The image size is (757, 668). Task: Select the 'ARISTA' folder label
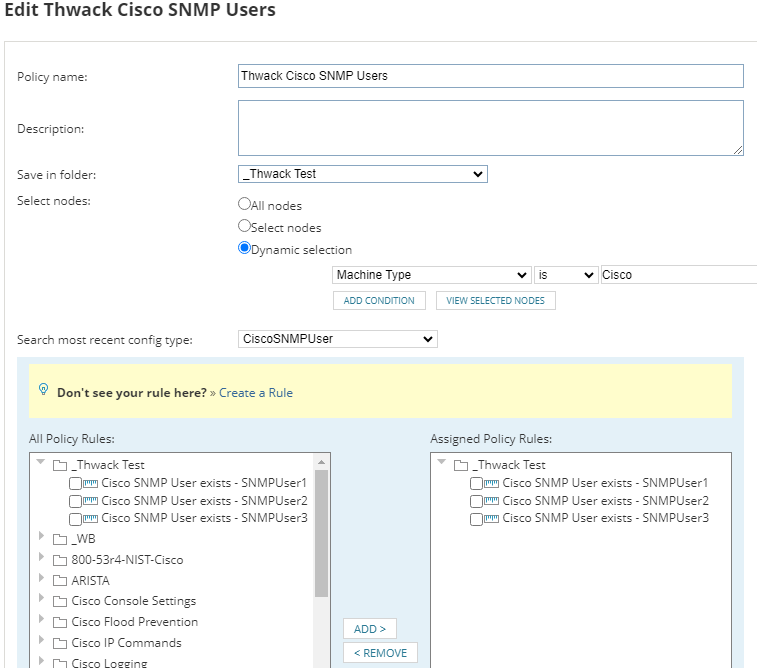click(x=91, y=581)
